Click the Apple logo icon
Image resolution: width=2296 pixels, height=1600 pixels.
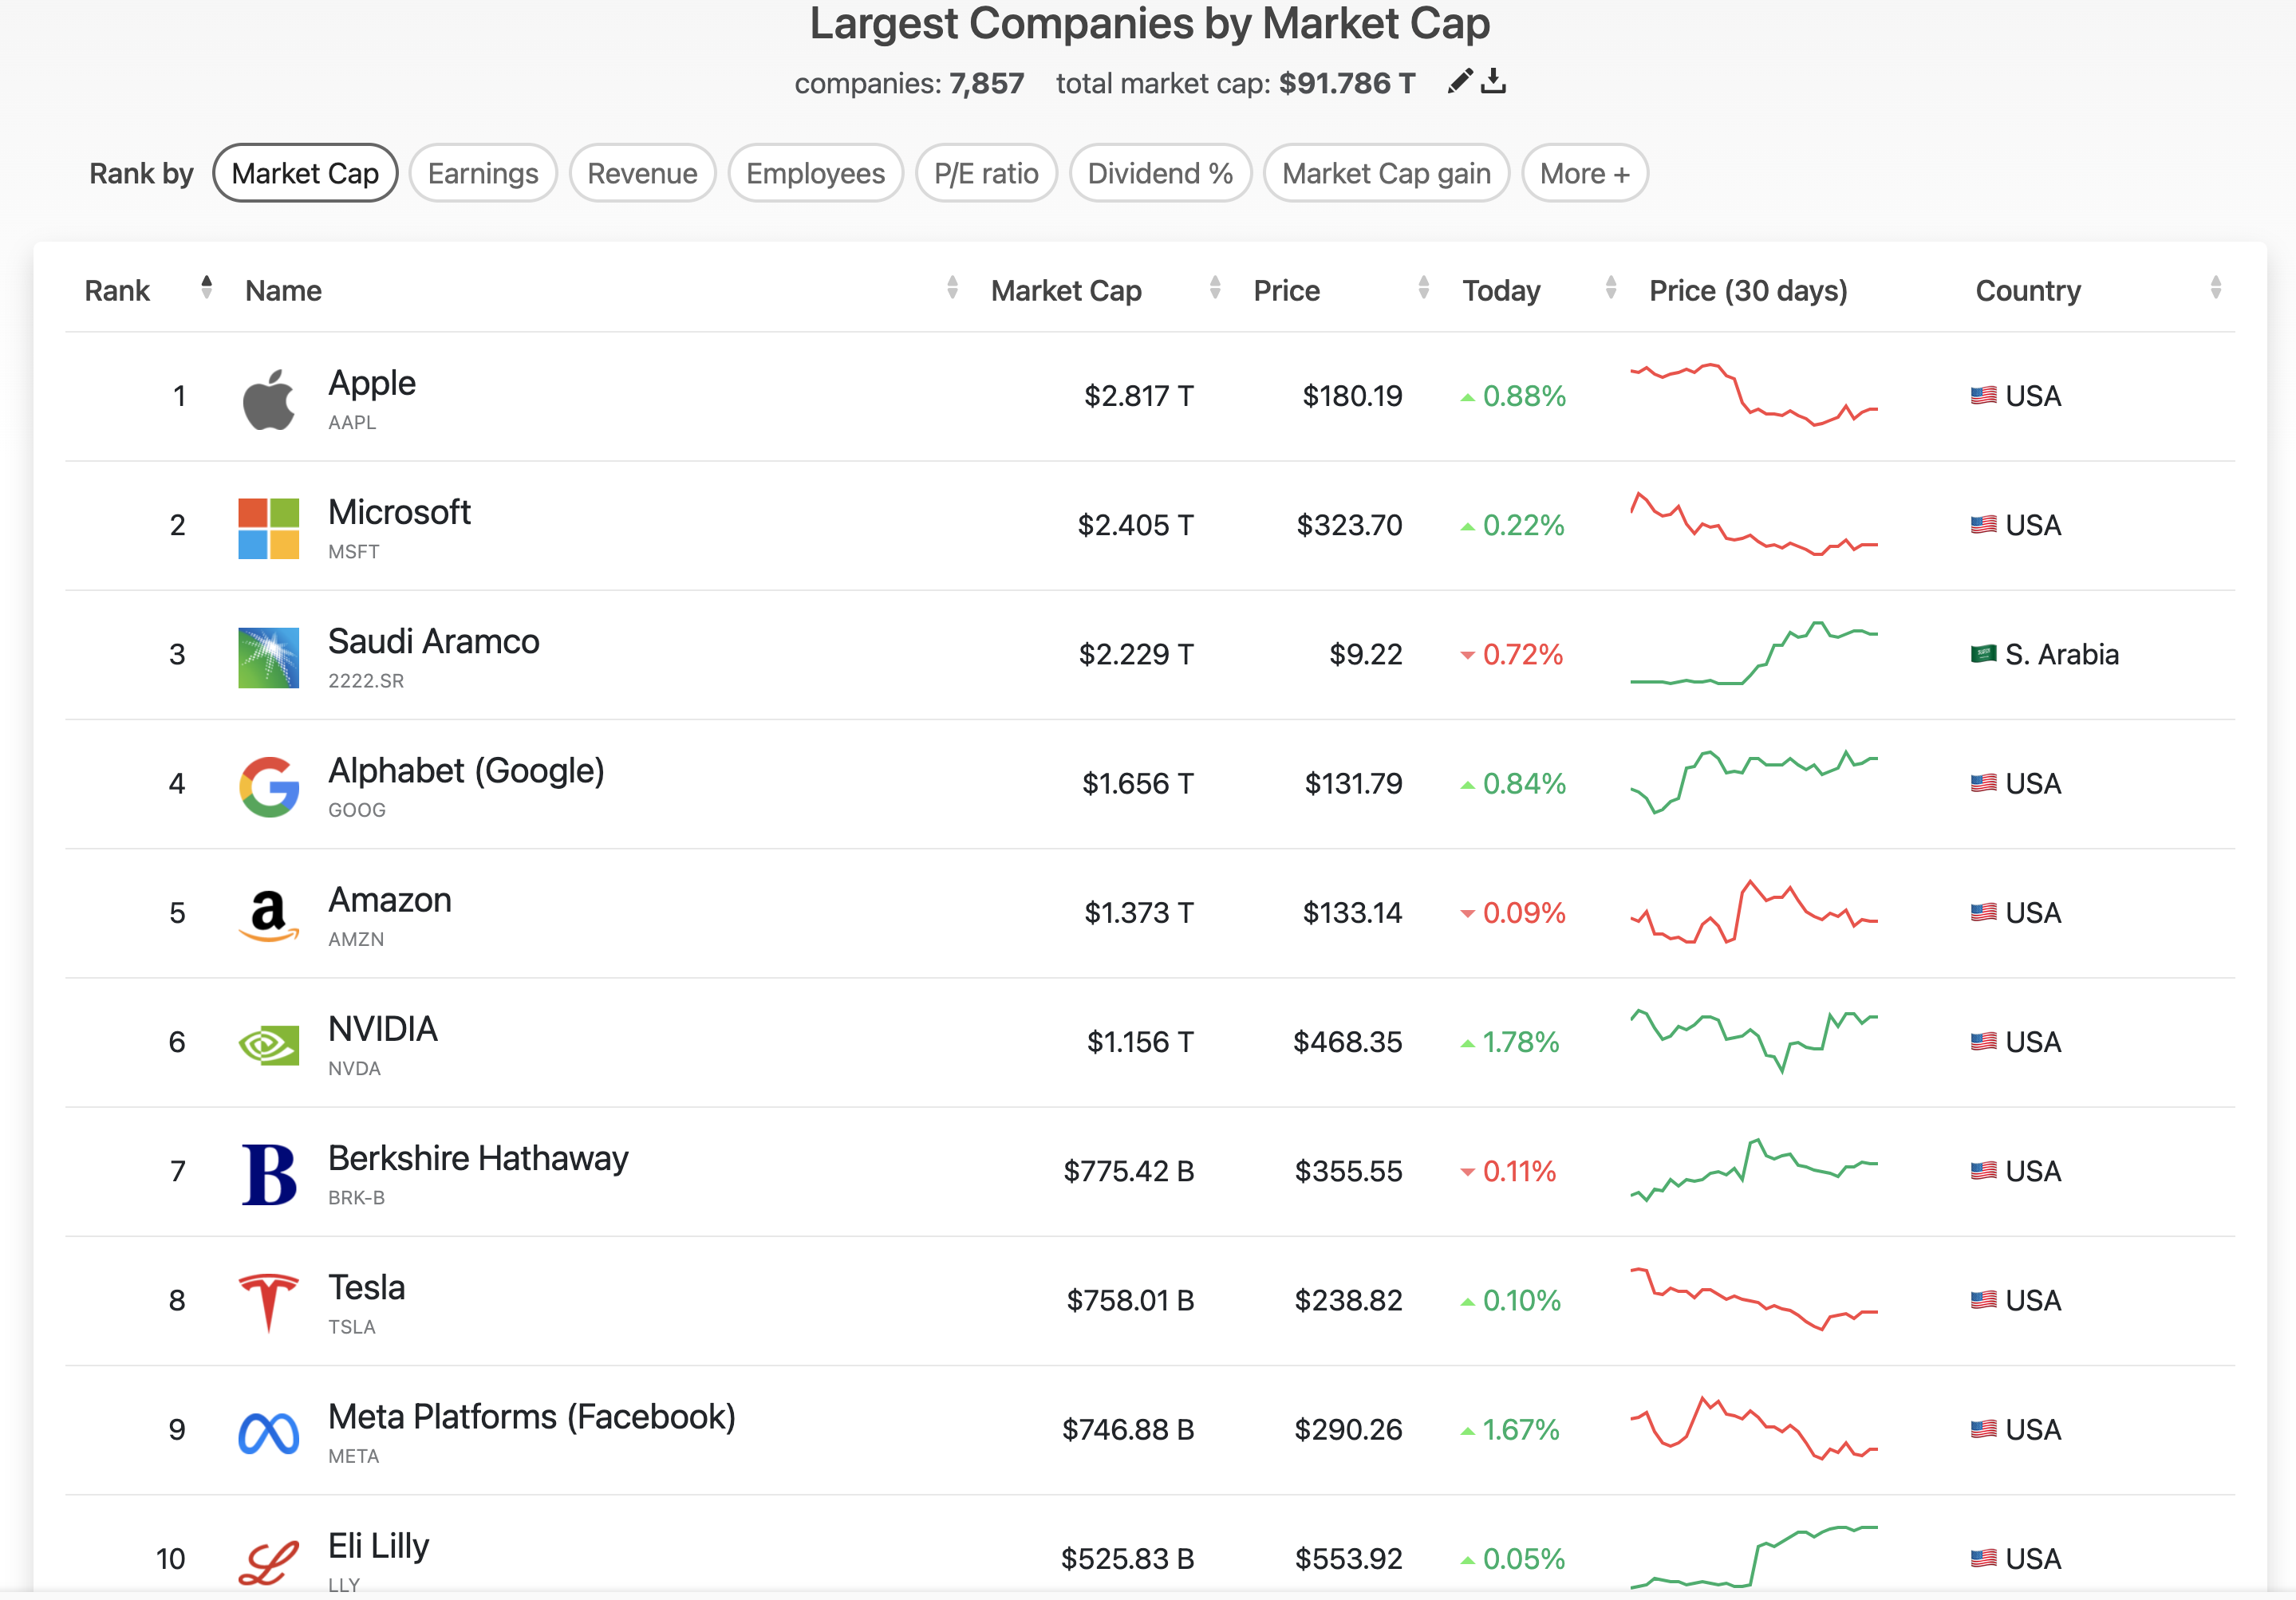(x=268, y=399)
